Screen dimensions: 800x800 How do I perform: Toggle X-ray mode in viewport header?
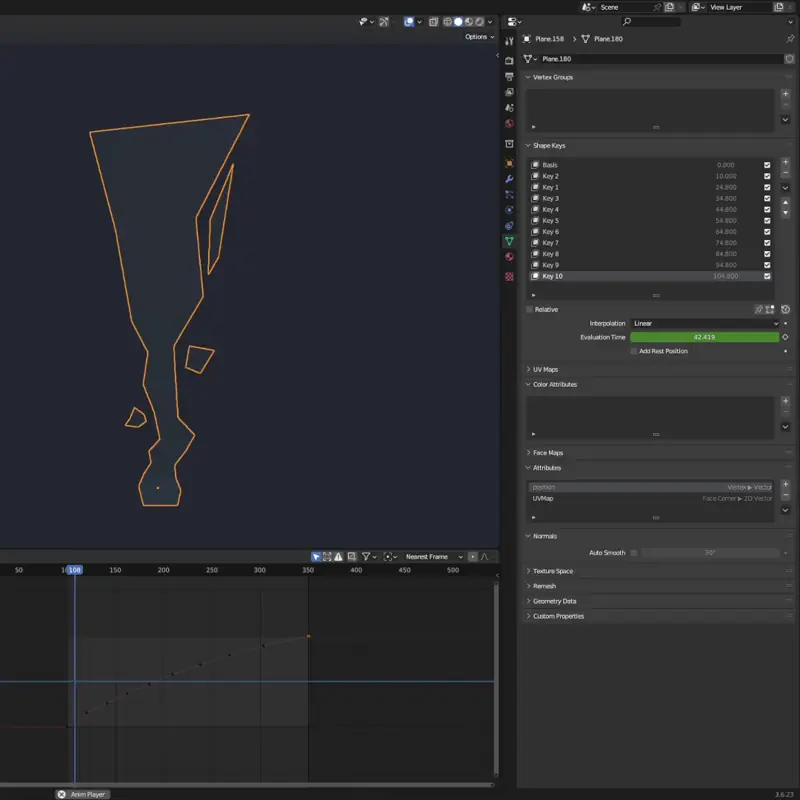click(x=435, y=21)
